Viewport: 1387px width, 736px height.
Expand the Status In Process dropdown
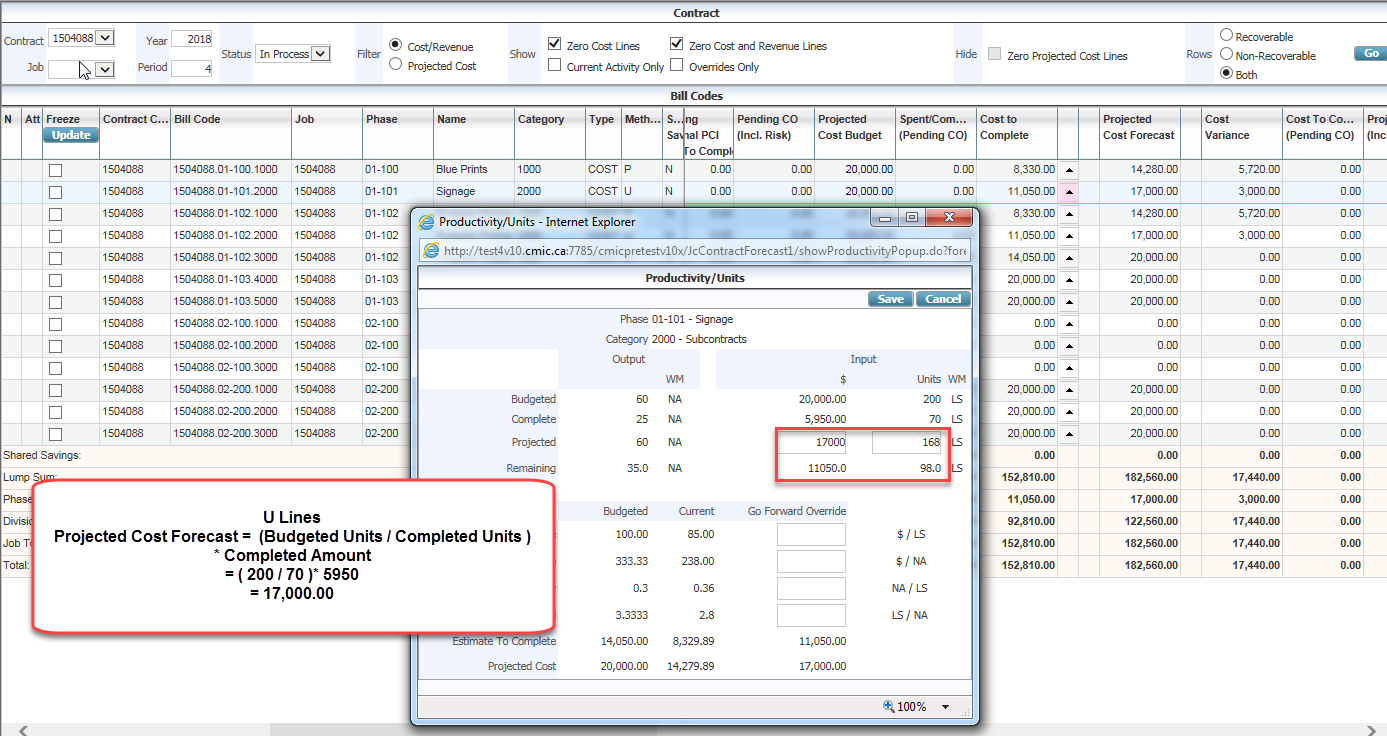320,54
